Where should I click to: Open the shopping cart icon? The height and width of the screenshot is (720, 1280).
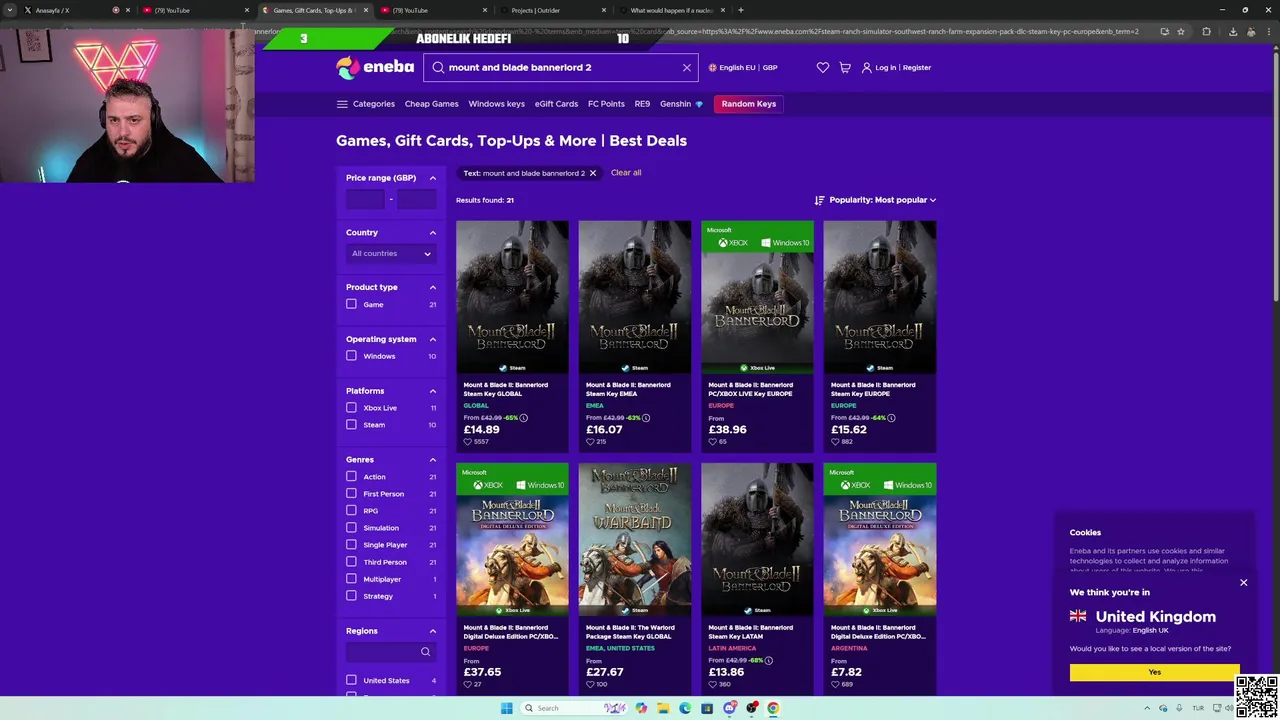pyautogui.click(x=845, y=67)
